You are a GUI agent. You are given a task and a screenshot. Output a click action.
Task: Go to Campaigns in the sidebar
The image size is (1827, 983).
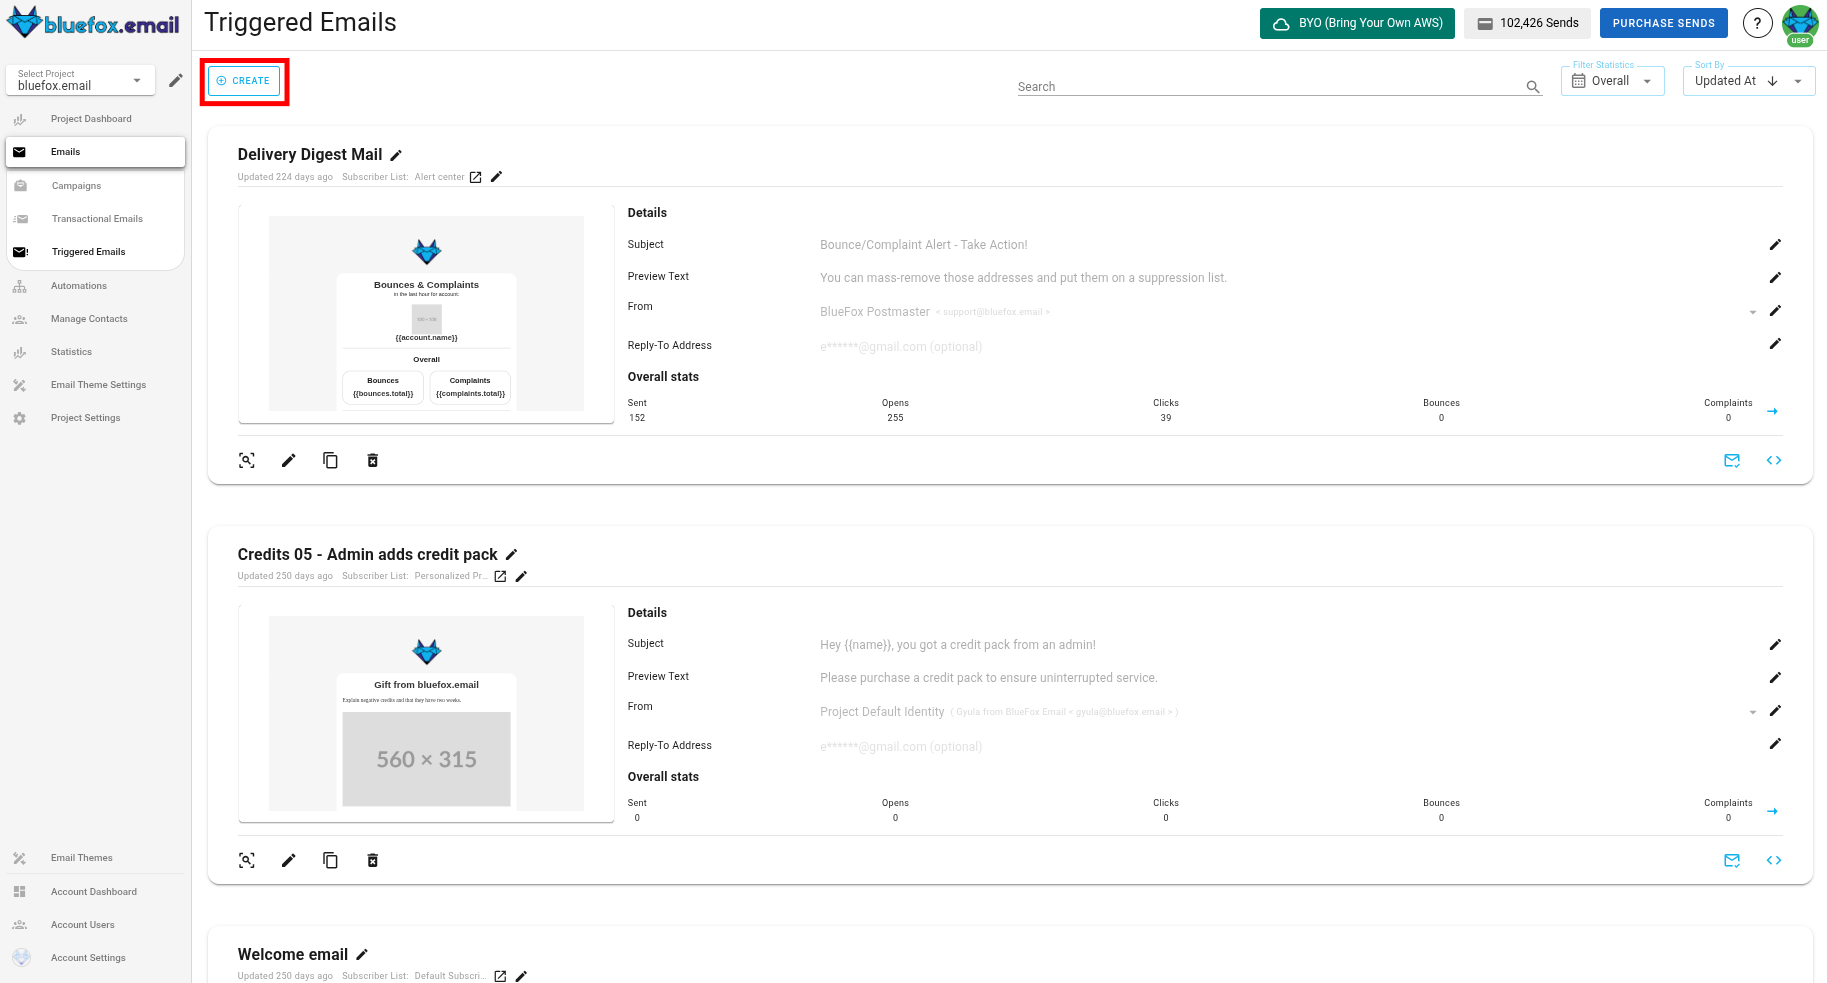point(76,185)
